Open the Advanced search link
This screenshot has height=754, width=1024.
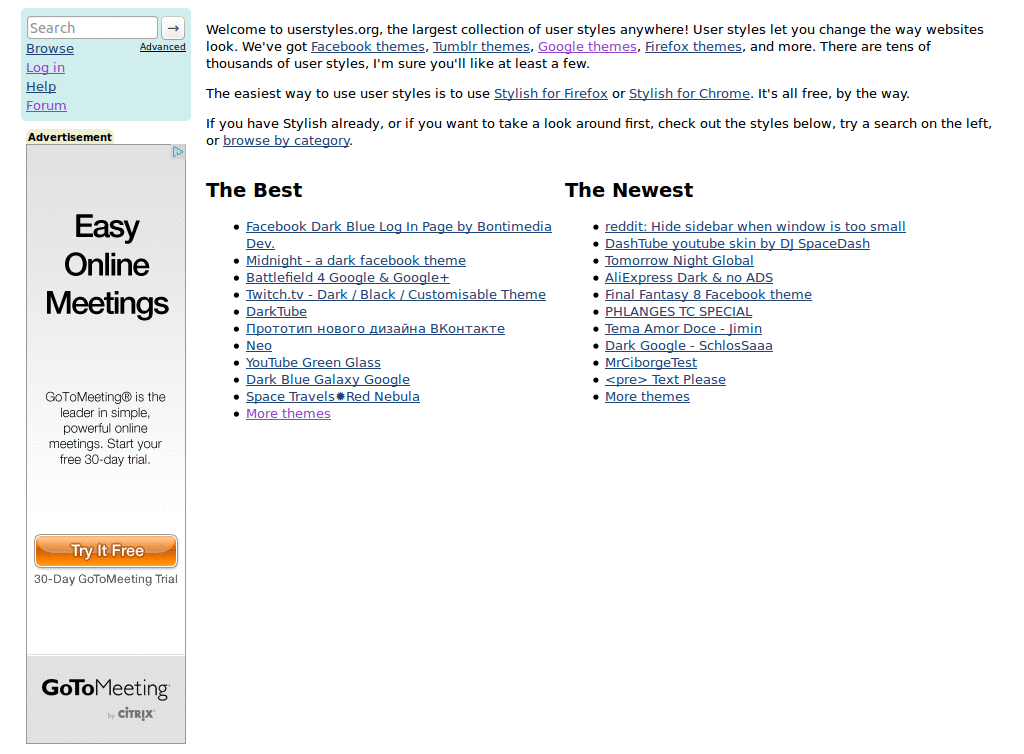point(163,47)
